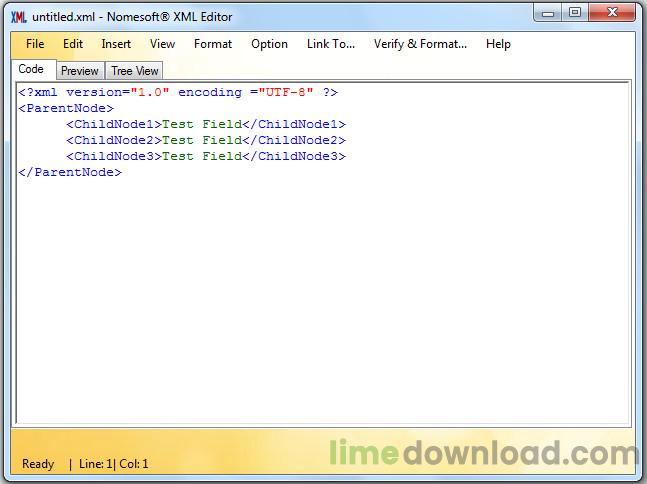Open the Help menu
This screenshot has width=647, height=484.
pyautogui.click(x=498, y=44)
